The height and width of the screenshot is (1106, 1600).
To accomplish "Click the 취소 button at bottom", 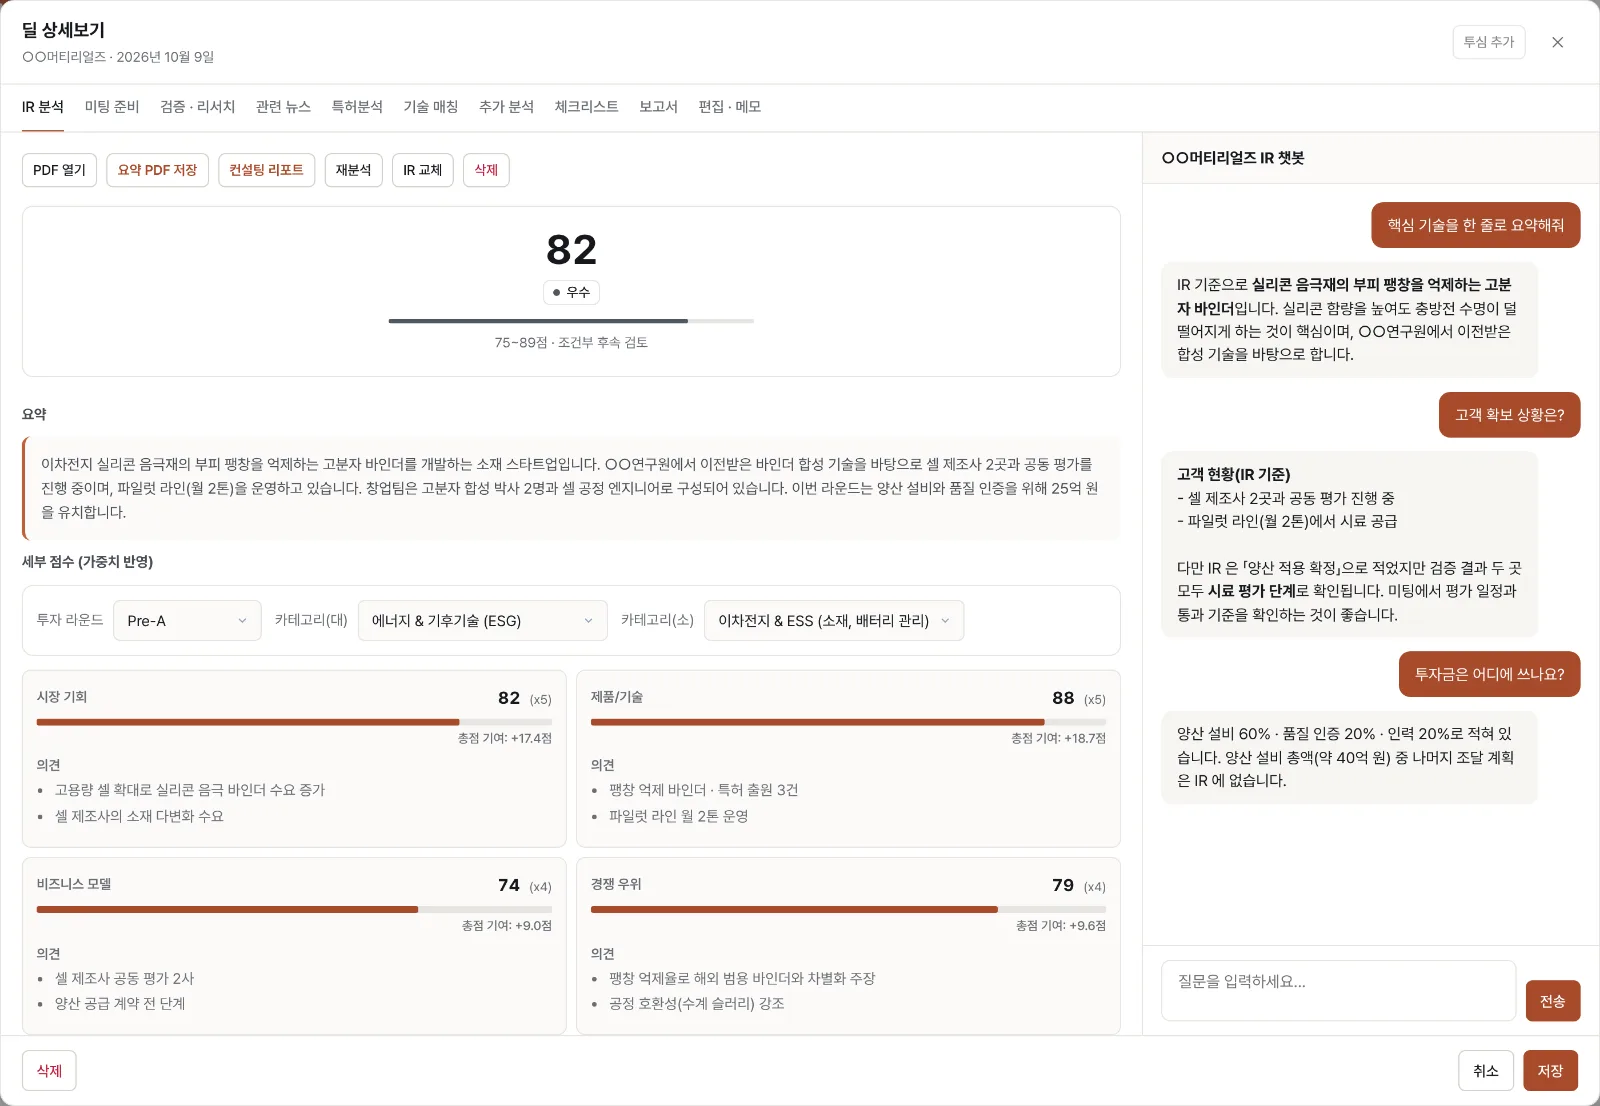I will pyautogui.click(x=1486, y=1071).
